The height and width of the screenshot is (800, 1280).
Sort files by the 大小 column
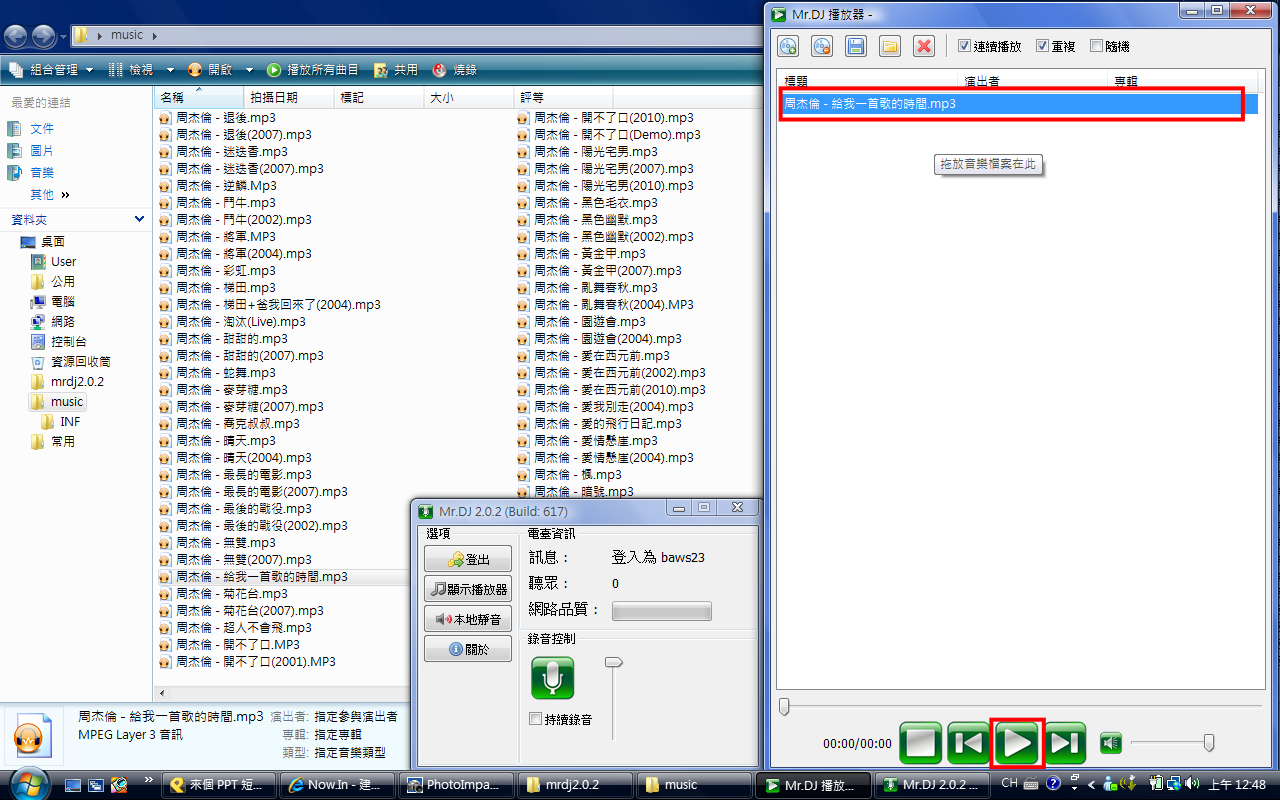469,97
